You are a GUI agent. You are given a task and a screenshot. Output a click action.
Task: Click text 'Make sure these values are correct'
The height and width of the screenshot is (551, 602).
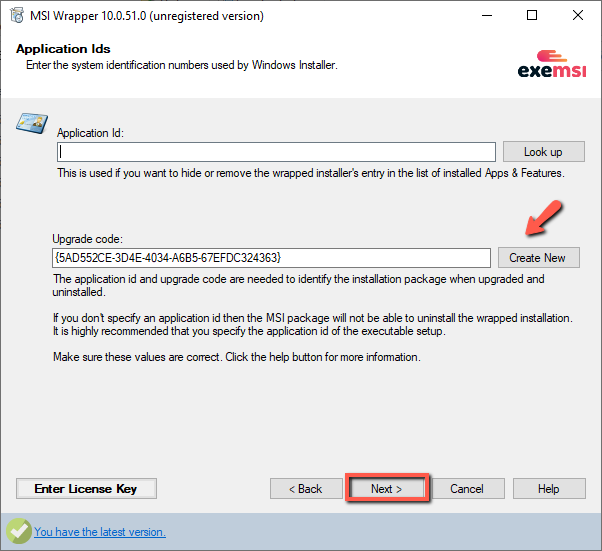click(137, 357)
